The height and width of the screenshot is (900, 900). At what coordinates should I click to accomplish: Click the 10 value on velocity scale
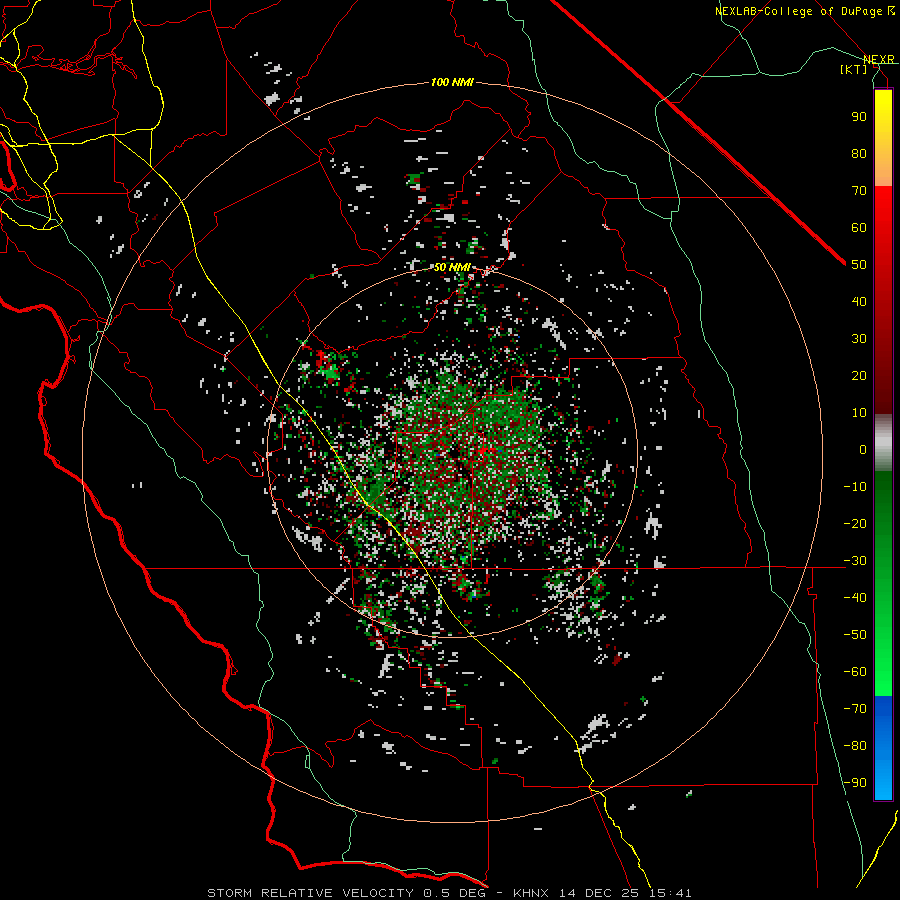[859, 413]
